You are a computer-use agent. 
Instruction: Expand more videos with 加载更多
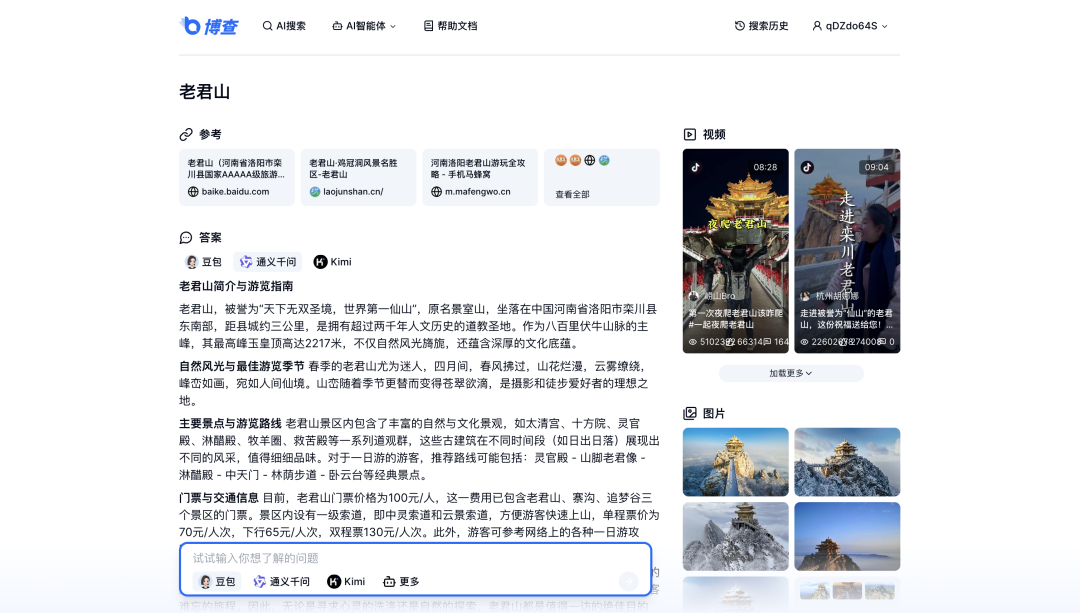click(791, 373)
